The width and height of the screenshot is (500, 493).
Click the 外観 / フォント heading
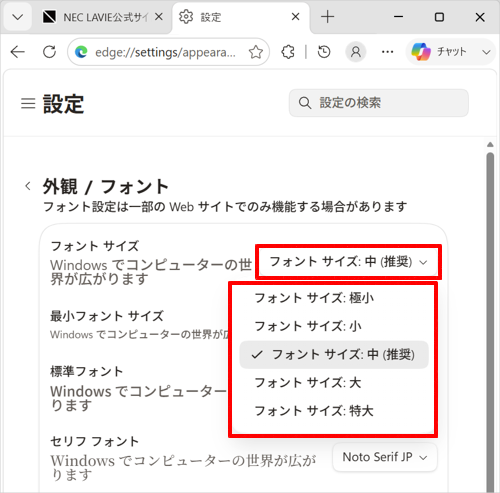[105, 186]
